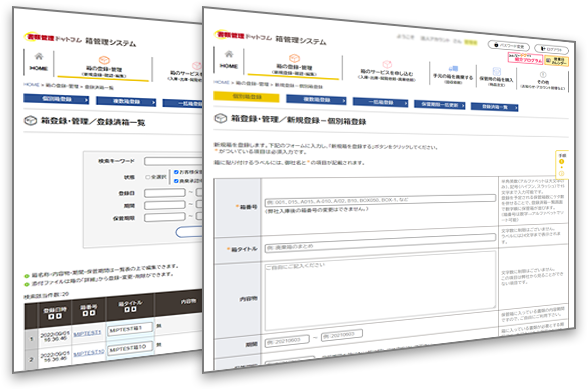Edit MPTEST箱10 title field in table

pyautogui.click(x=130, y=348)
